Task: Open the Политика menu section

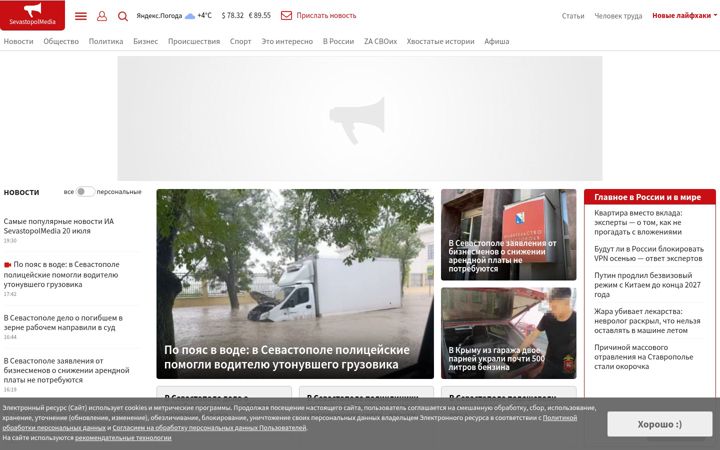Action: 106,41
